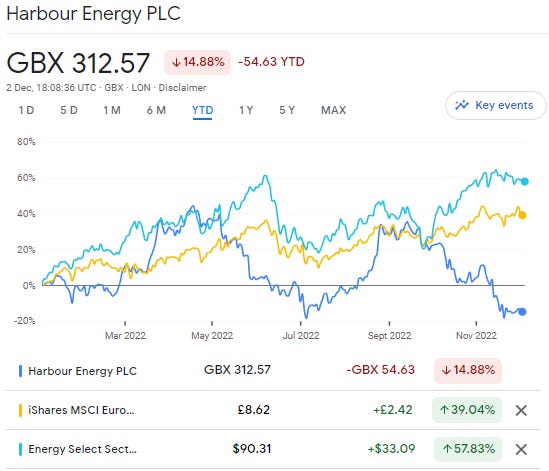Image resolution: width=549 pixels, height=471 pixels.
Task: Click the up 57.83% badge
Action: point(468,449)
